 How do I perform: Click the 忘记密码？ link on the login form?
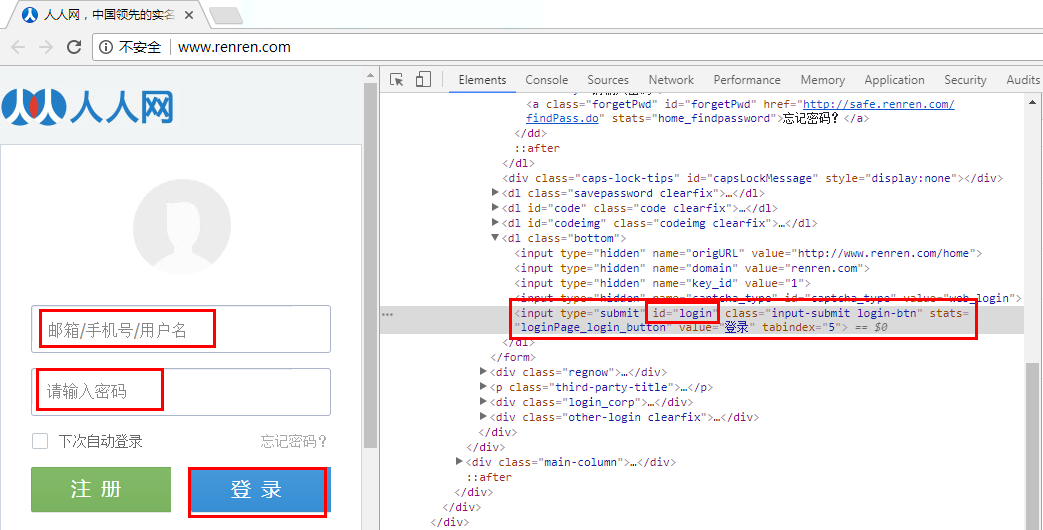(x=294, y=441)
